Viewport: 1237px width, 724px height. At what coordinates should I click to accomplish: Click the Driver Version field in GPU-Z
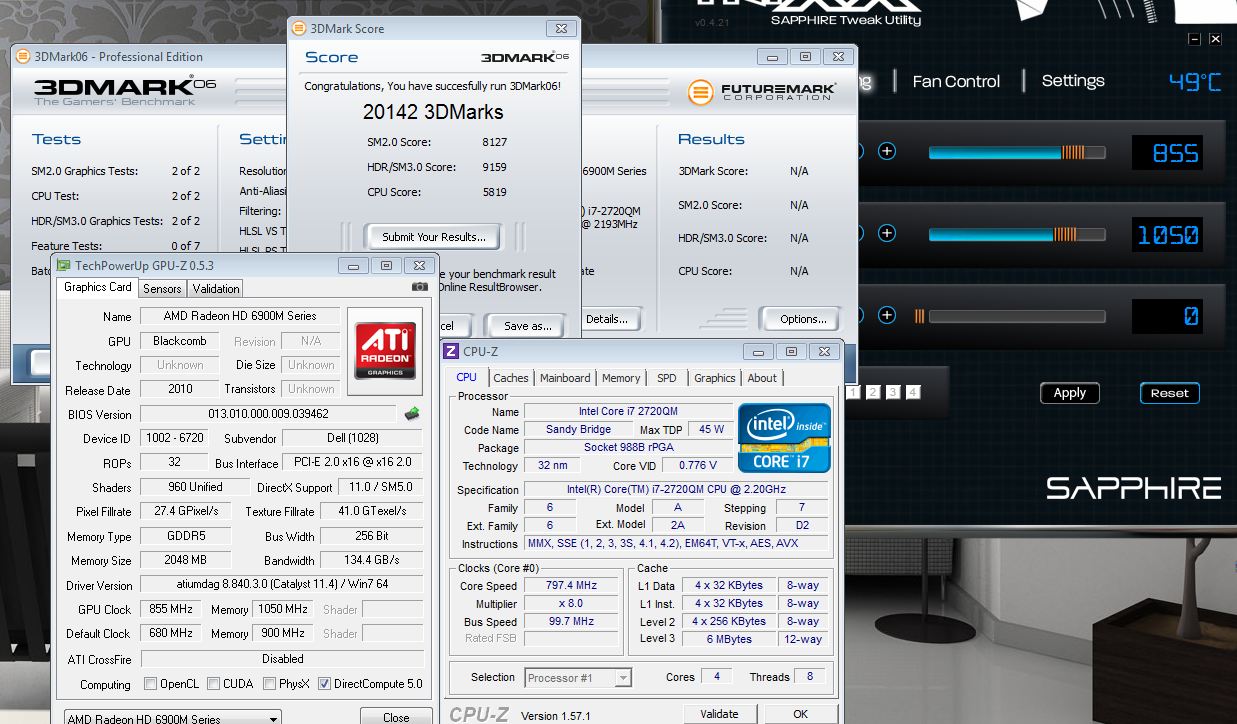pos(282,585)
